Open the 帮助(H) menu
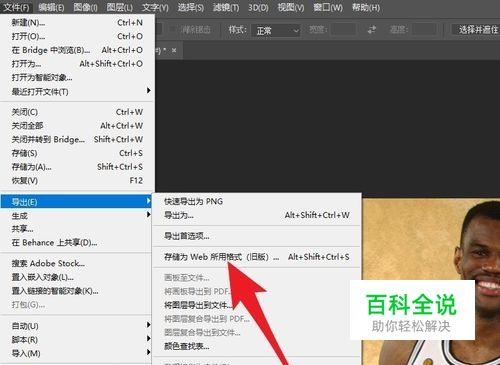 coord(366,7)
